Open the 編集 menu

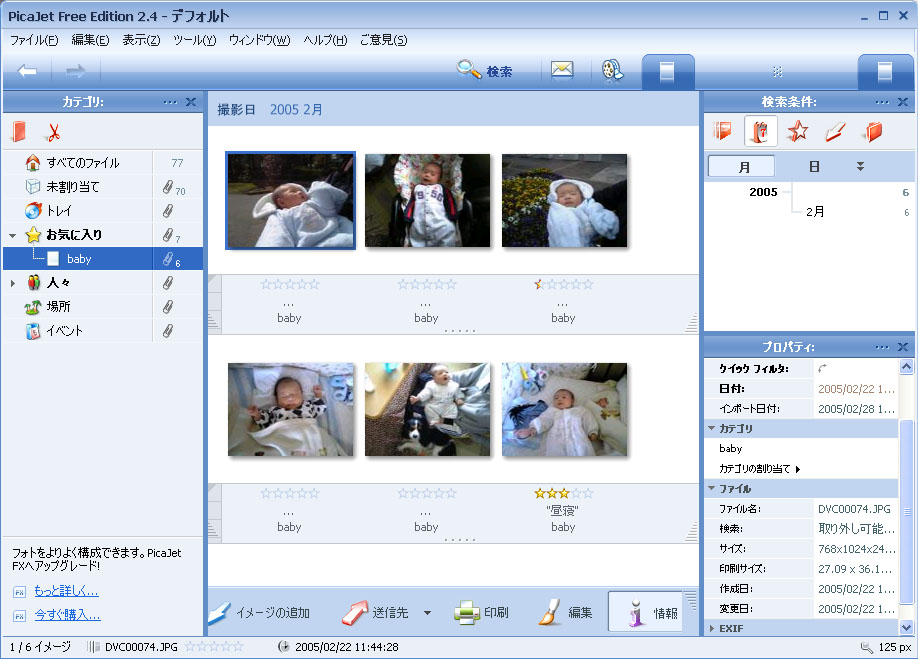pyautogui.click(x=90, y=40)
